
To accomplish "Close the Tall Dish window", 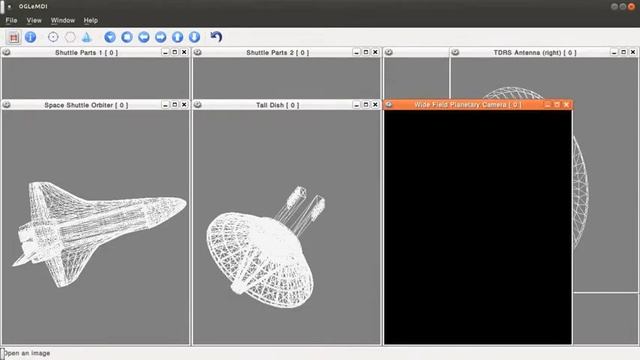I will tap(375, 105).
